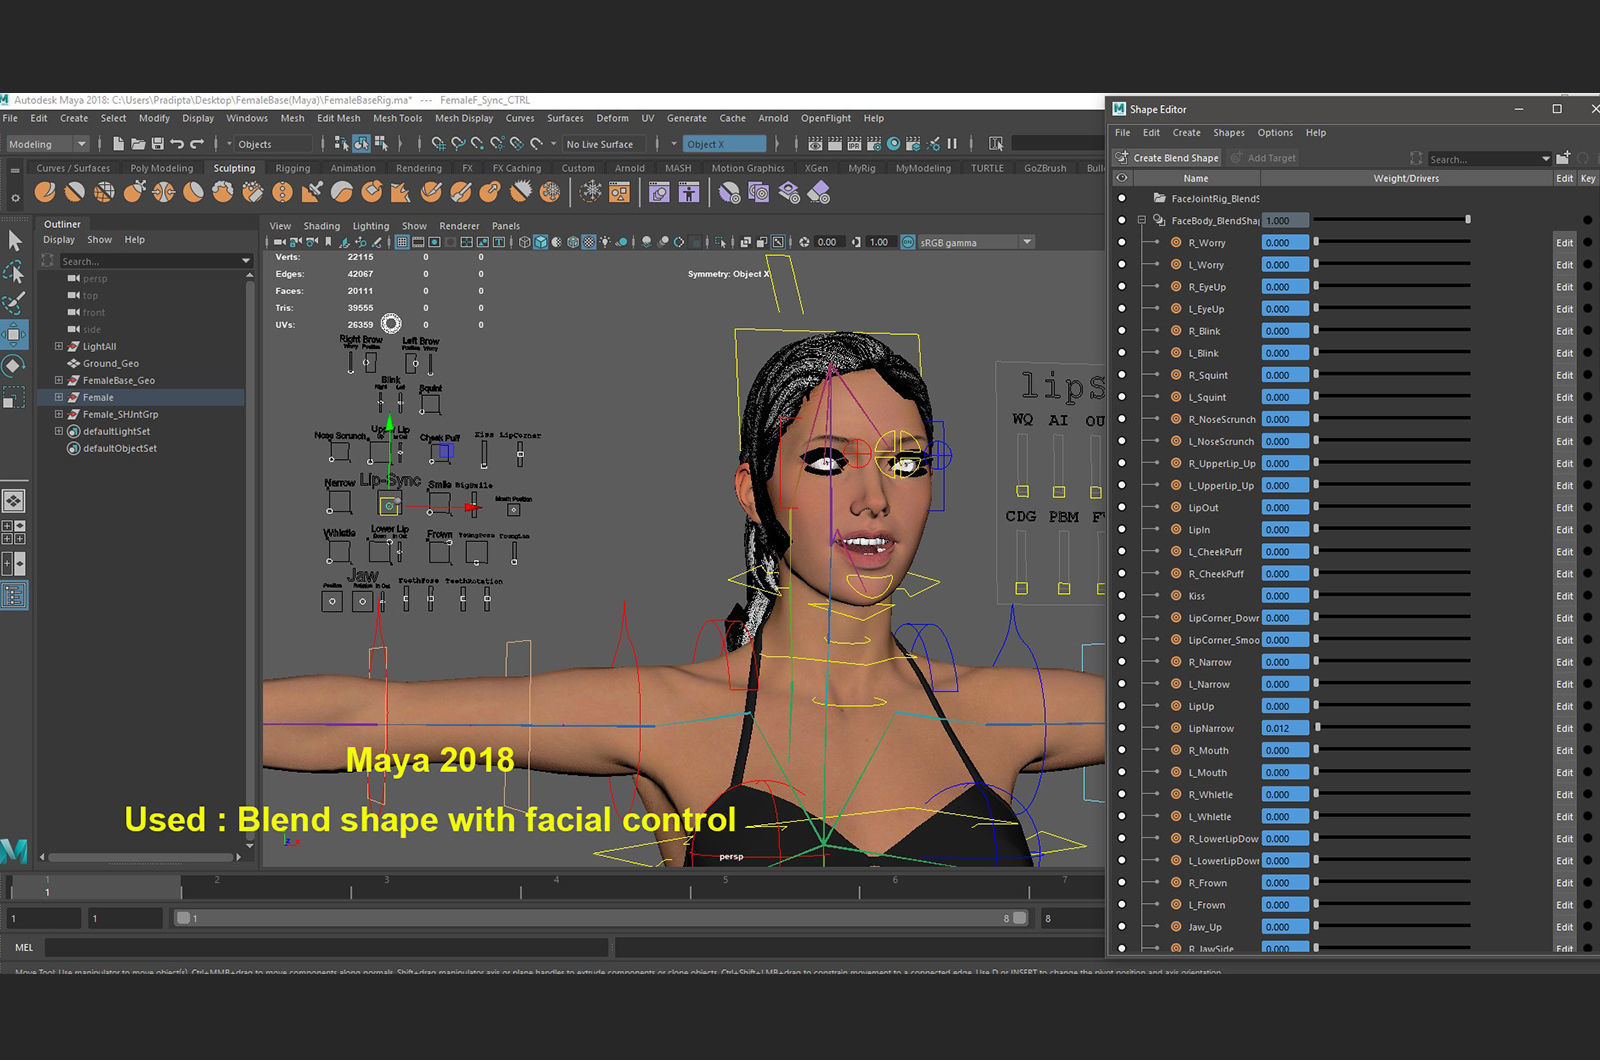
Task: Activate the Select tool arrow
Action: [14, 240]
